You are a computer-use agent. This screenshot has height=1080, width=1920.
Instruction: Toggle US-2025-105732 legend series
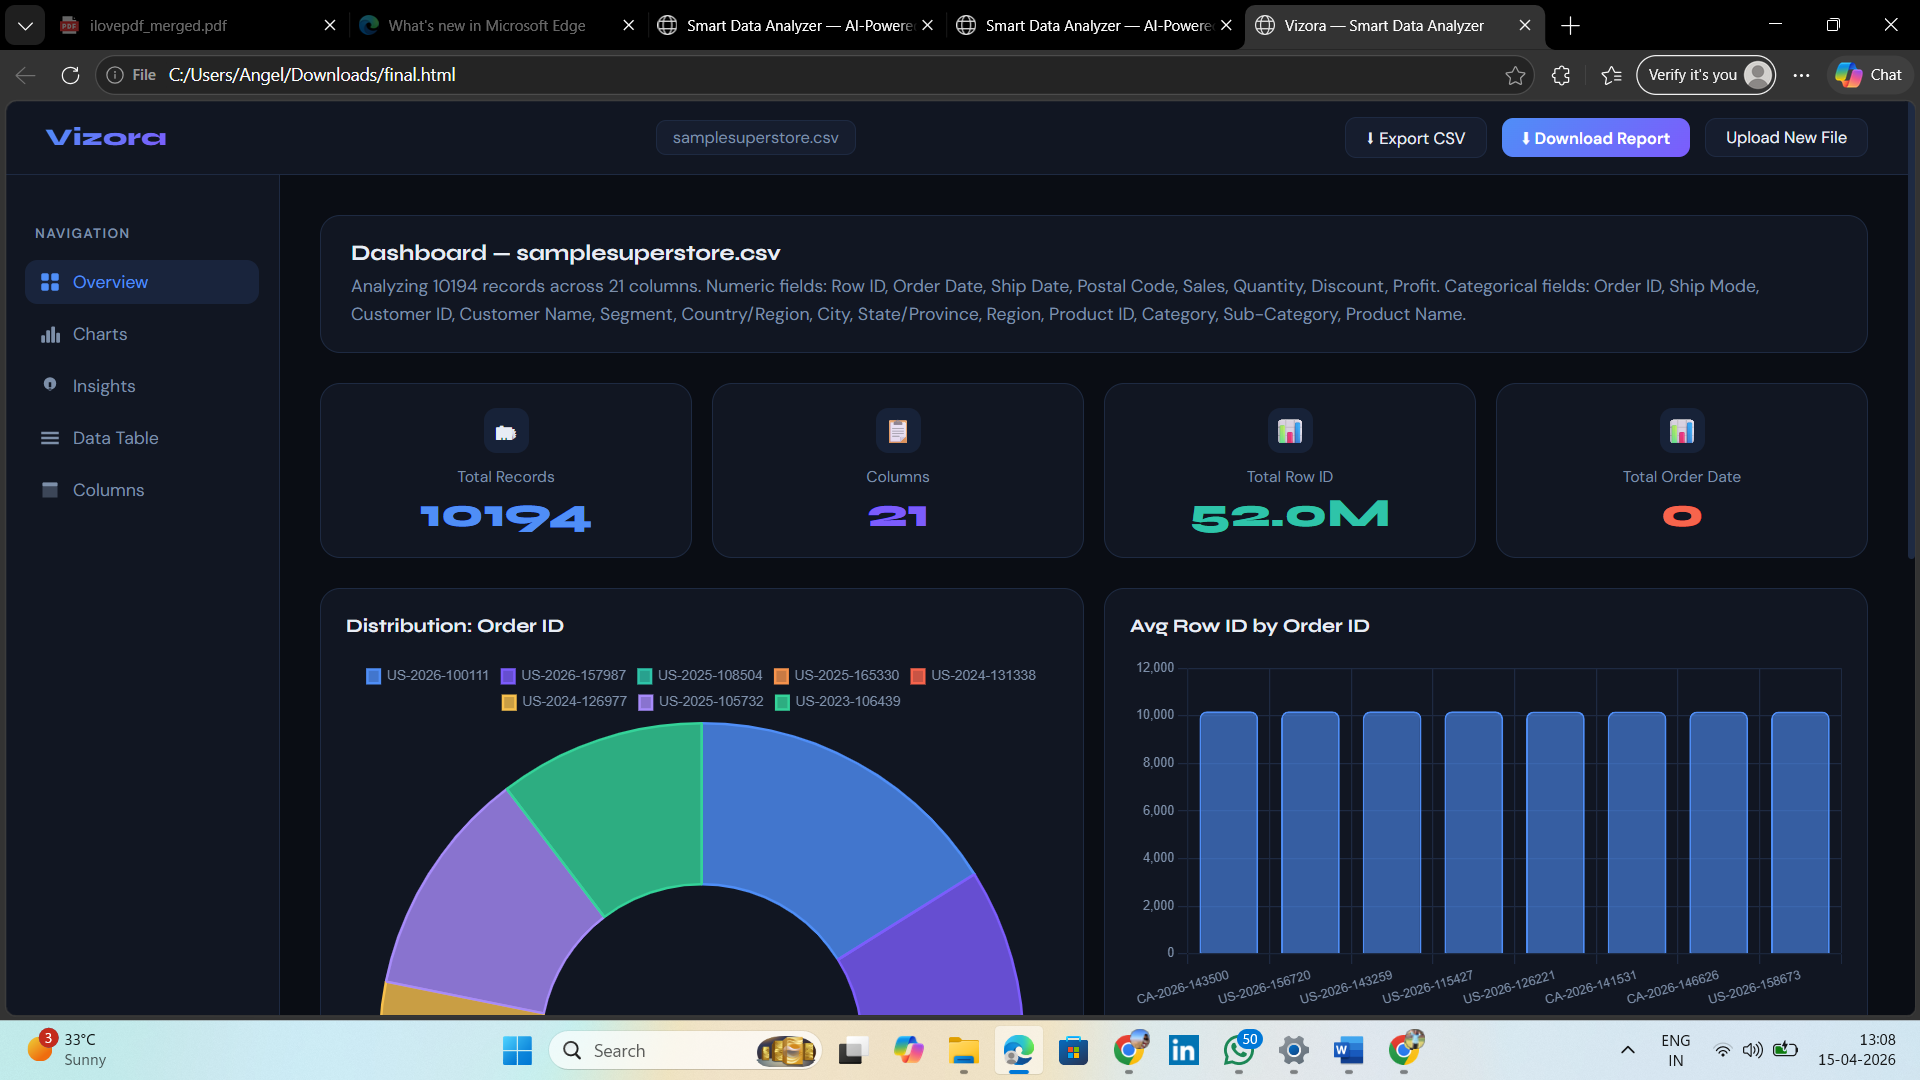701,702
